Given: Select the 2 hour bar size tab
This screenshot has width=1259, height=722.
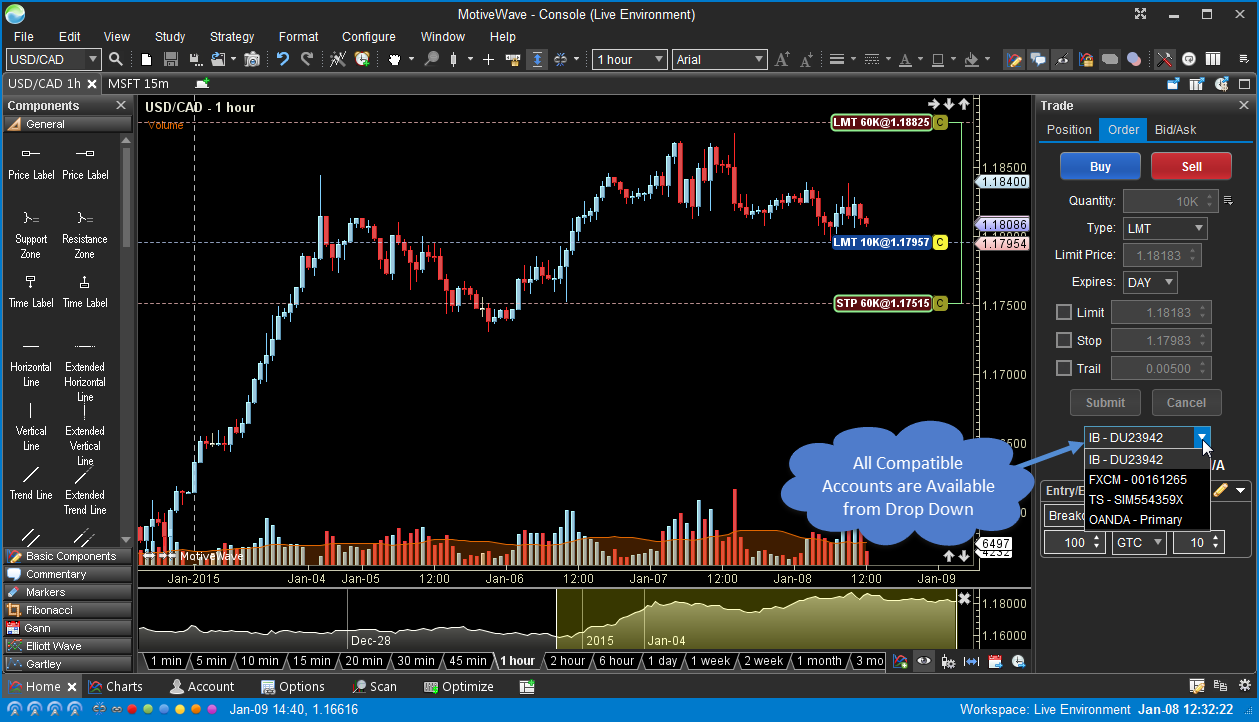Looking at the screenshot, I should tap(567, 661).
